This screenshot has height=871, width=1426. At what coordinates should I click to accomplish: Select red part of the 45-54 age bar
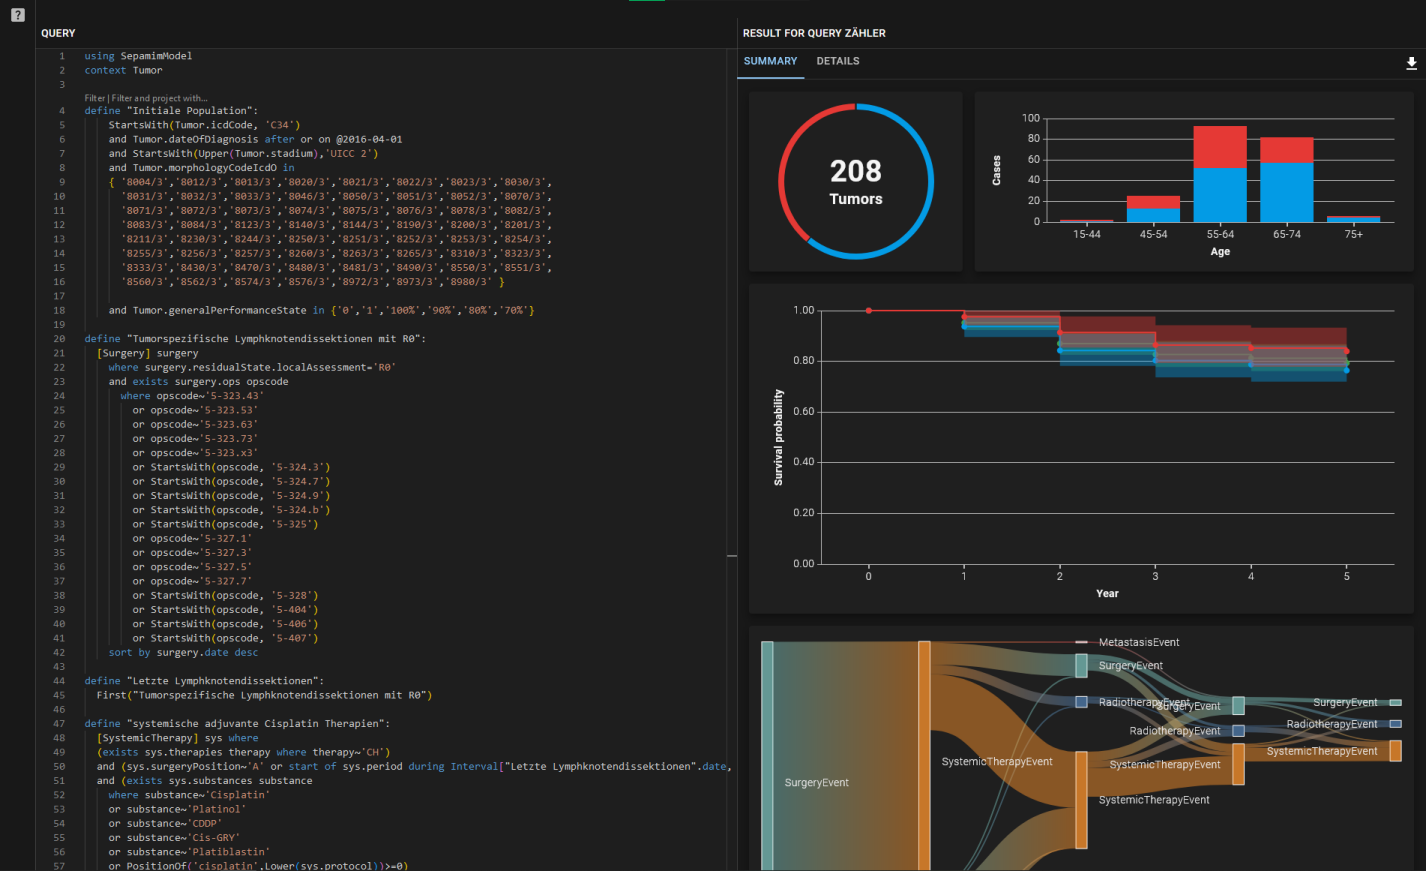point(1153,202)
